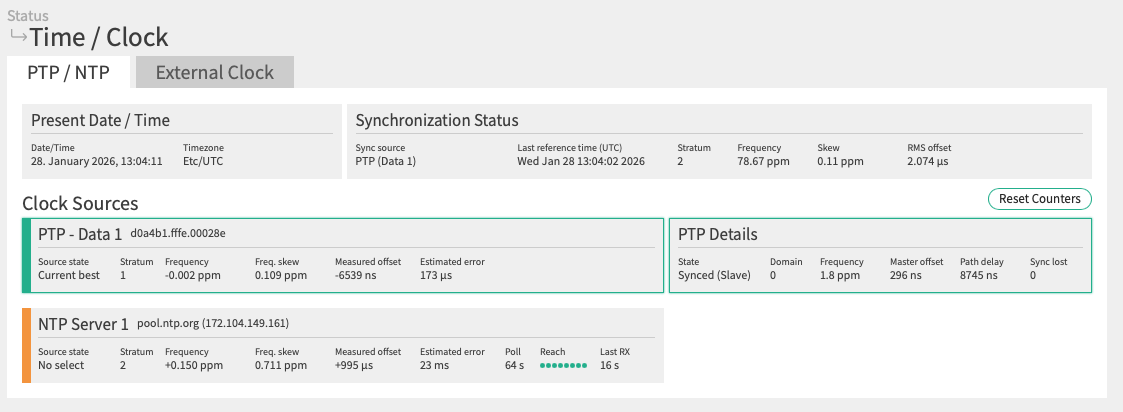Click the Last reference time value
1123x412 pixels.
click(582, 161)
